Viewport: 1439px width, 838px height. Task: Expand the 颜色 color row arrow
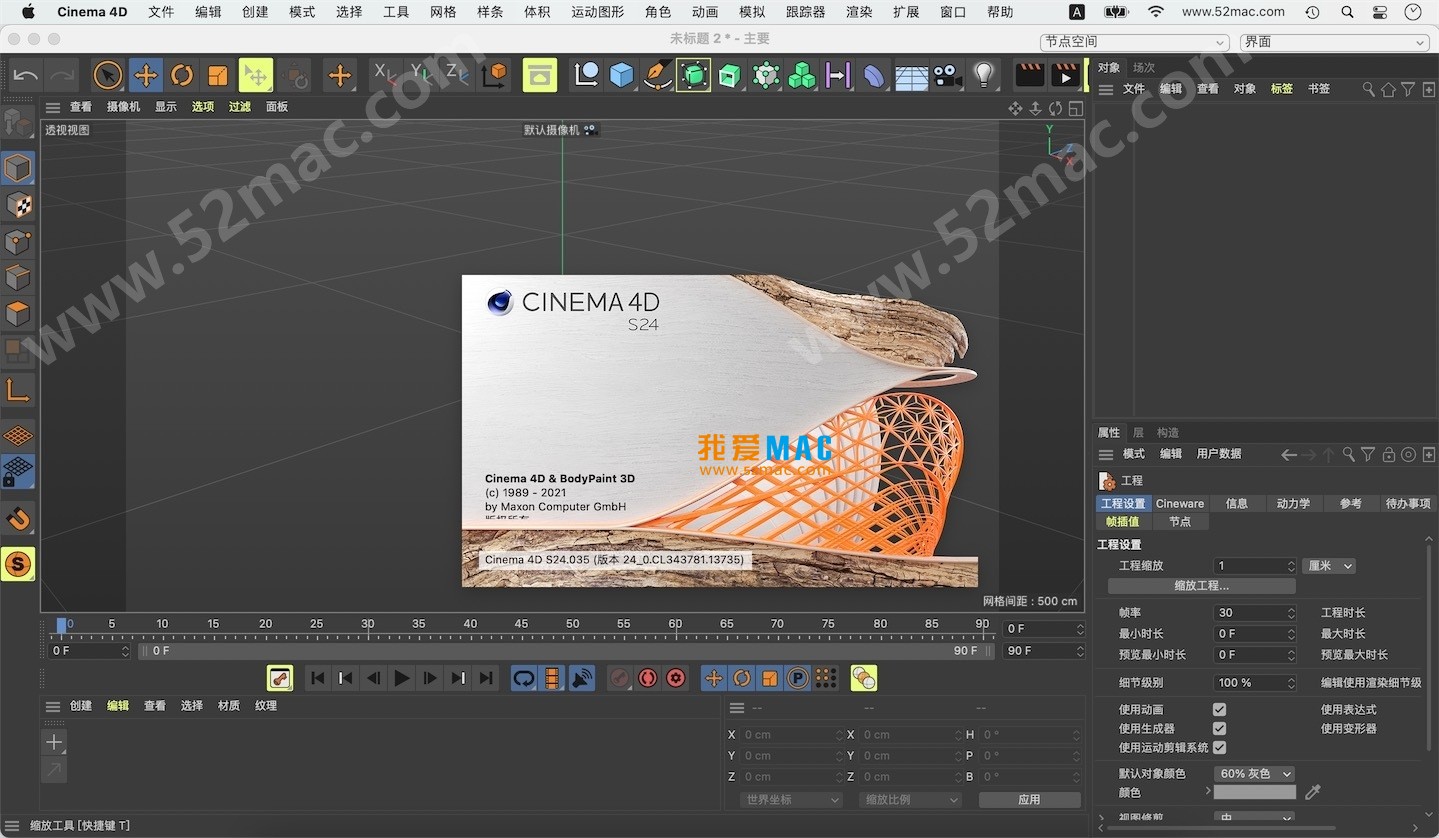tap(1208, 791)
